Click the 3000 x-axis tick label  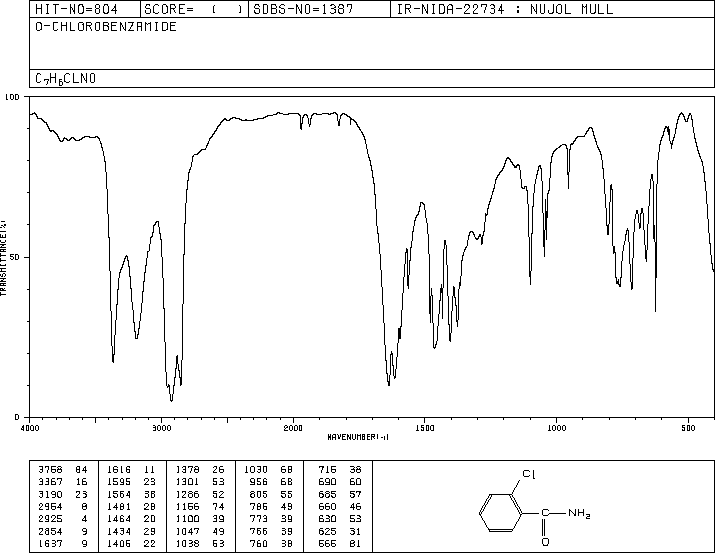(x=161, y=428)
